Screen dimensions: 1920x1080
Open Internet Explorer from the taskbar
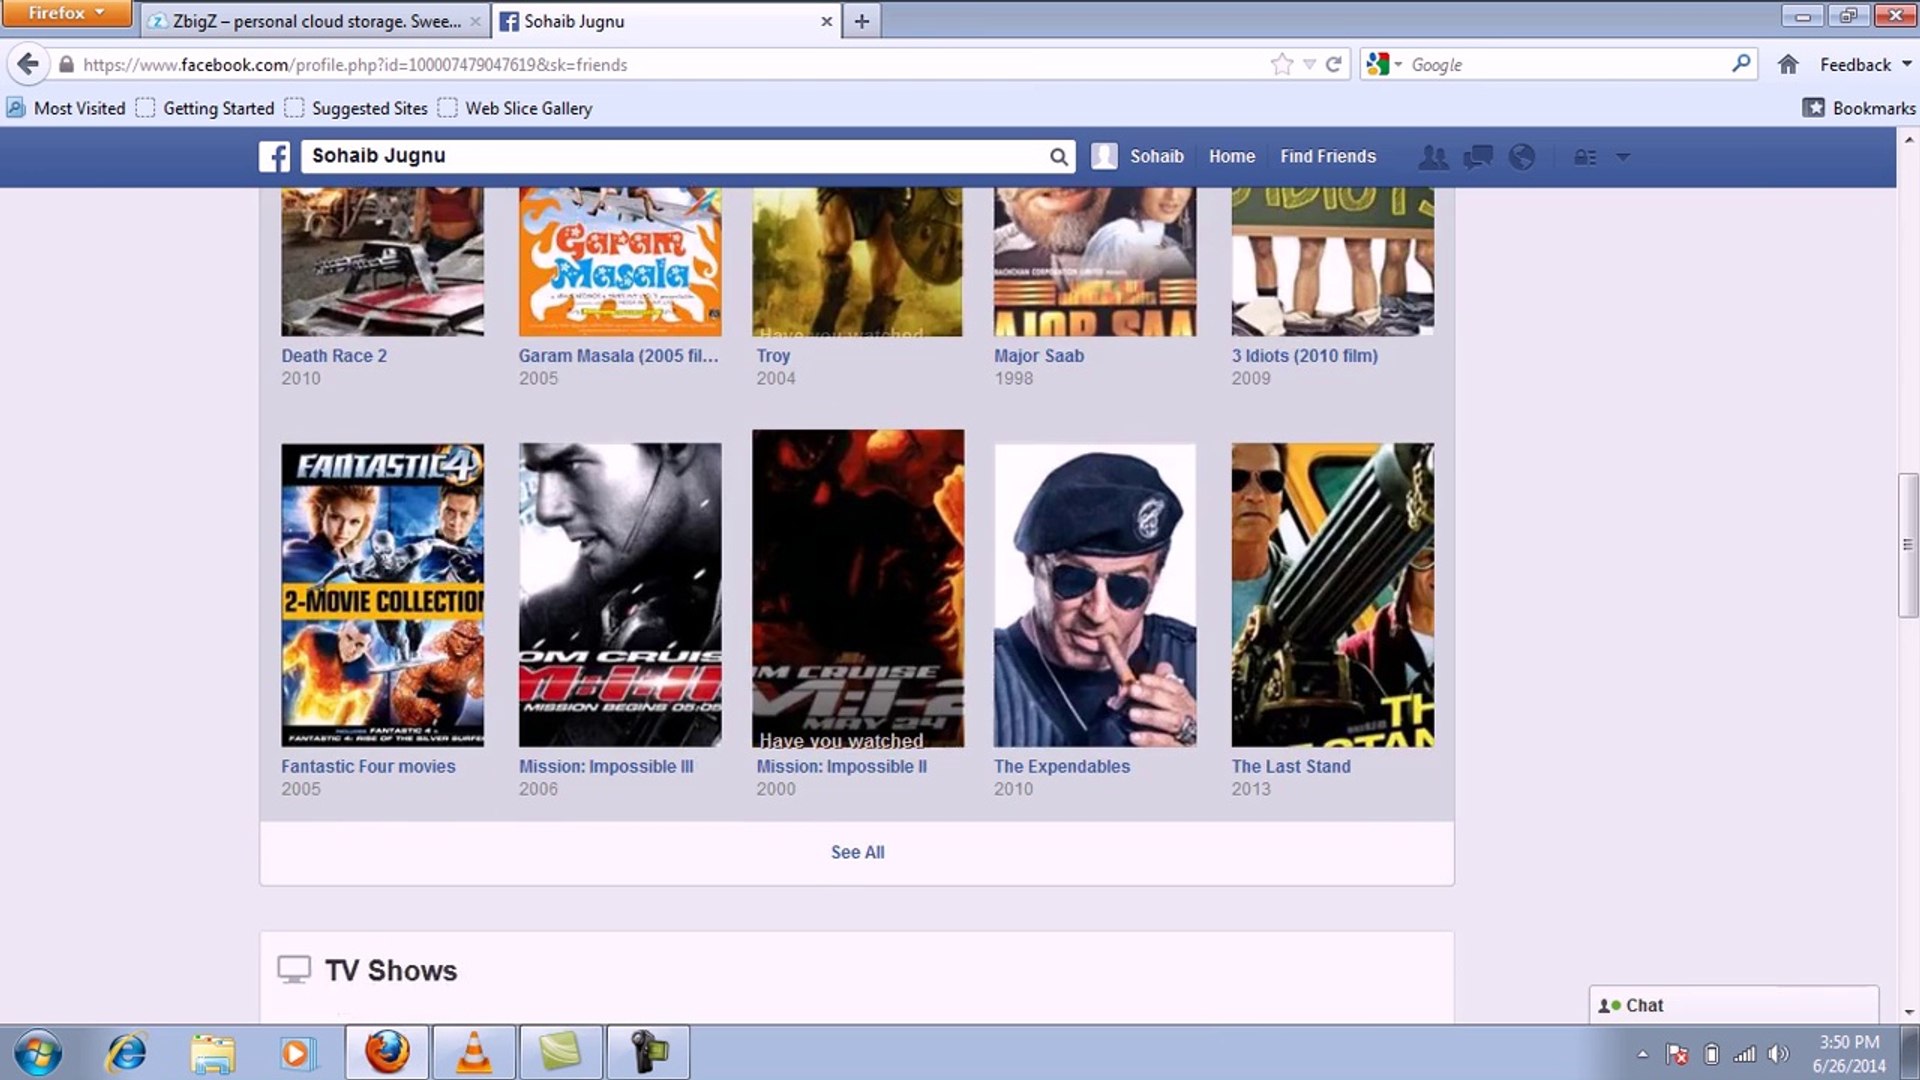125,1052
